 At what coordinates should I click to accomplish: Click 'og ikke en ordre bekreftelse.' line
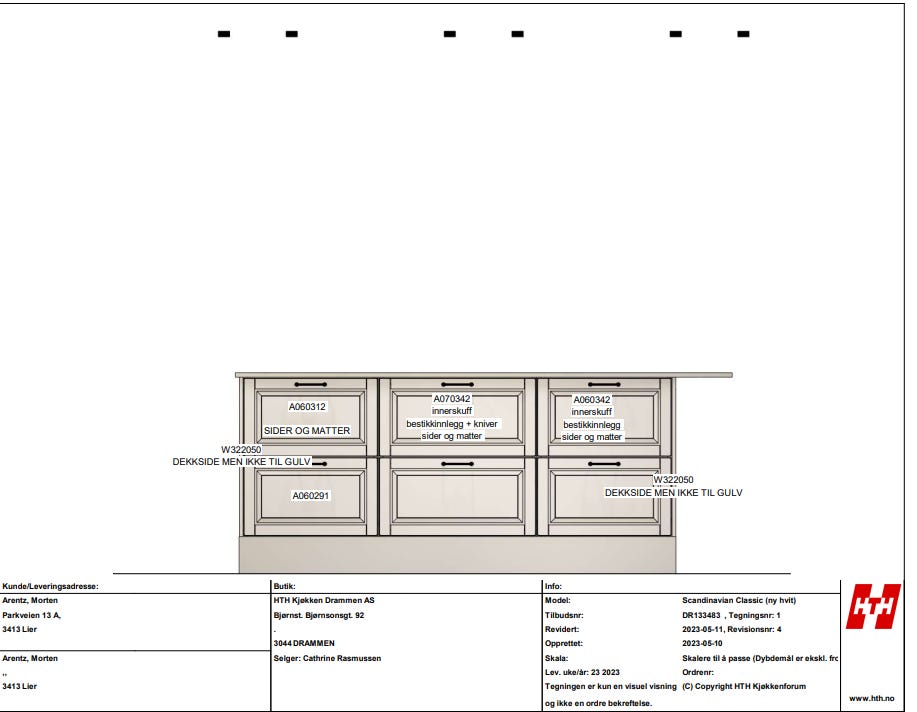[598, 703]
